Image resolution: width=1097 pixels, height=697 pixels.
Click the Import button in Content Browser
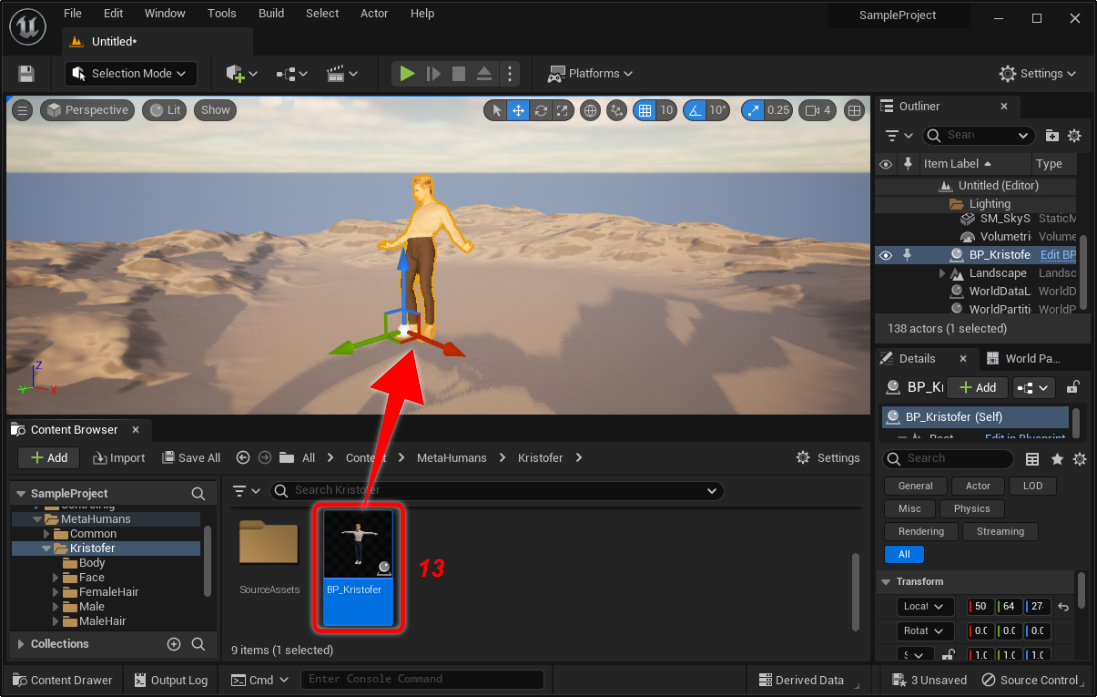[119, 458]
